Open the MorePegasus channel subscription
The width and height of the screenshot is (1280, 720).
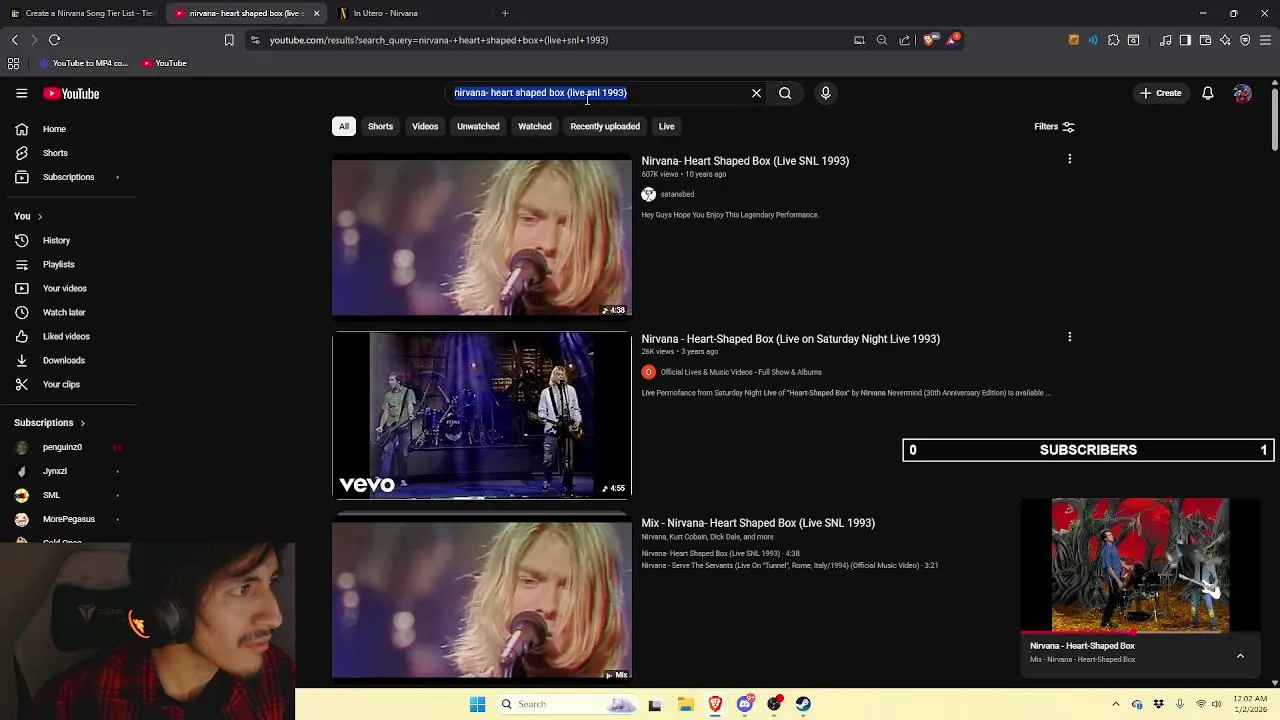(68, 519)
